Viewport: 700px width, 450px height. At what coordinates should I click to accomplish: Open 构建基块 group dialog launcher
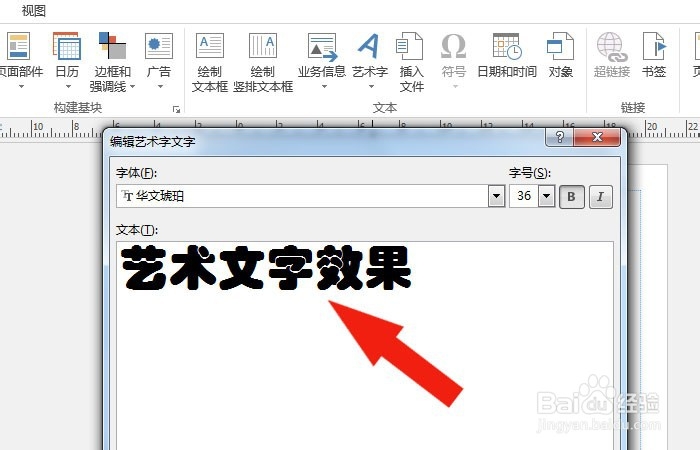coord(176,109)
